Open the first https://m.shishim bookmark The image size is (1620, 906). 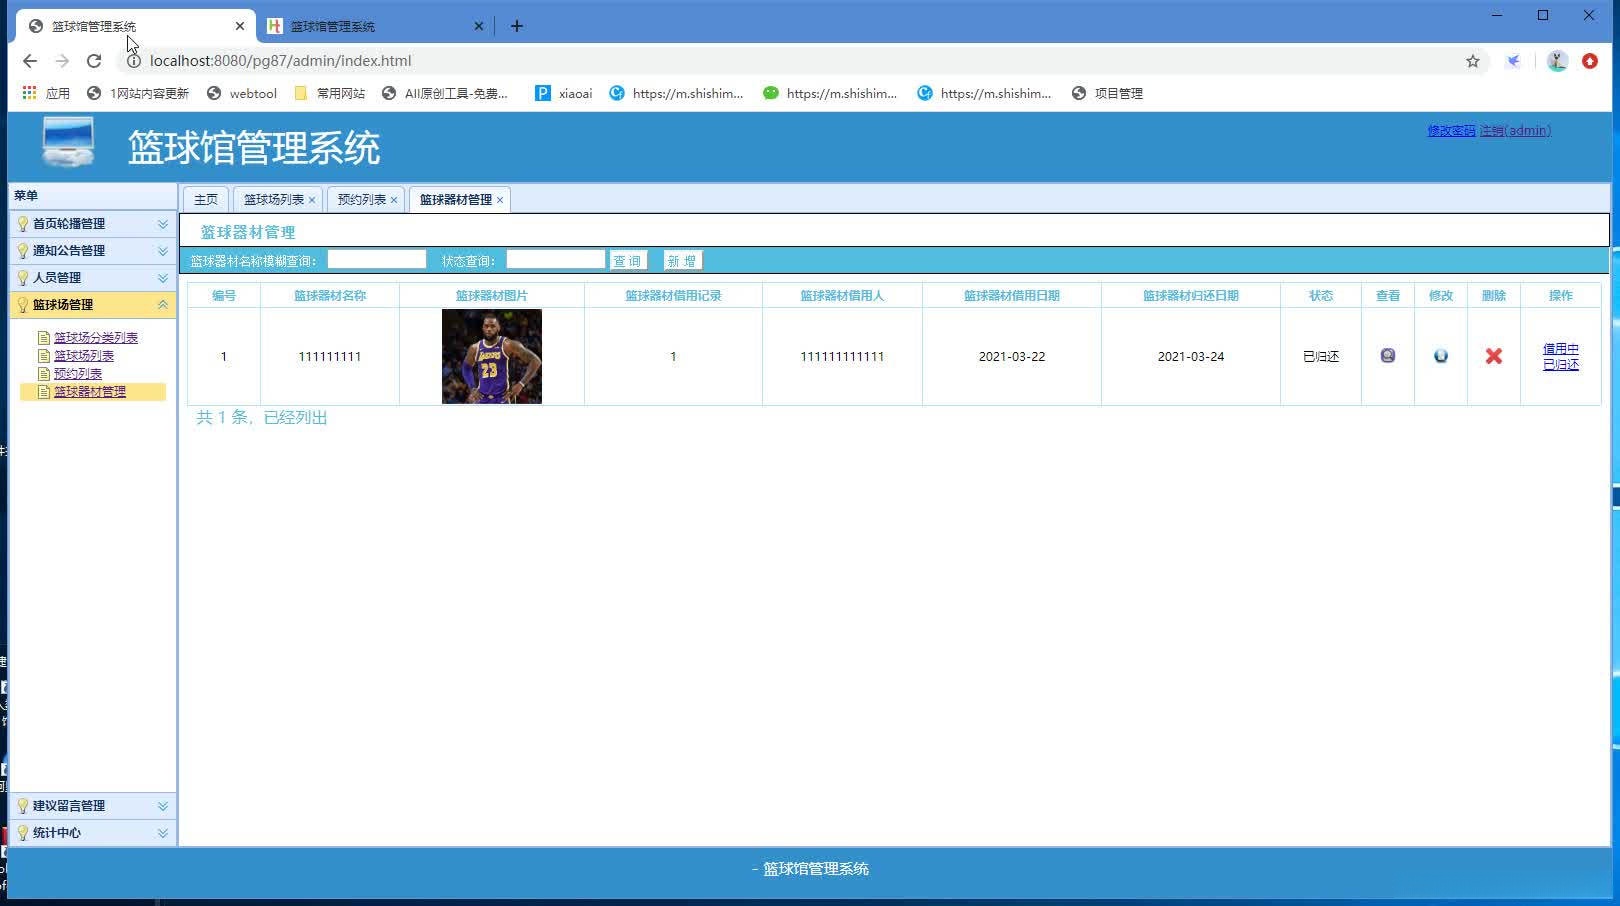[x=677, y=93]
